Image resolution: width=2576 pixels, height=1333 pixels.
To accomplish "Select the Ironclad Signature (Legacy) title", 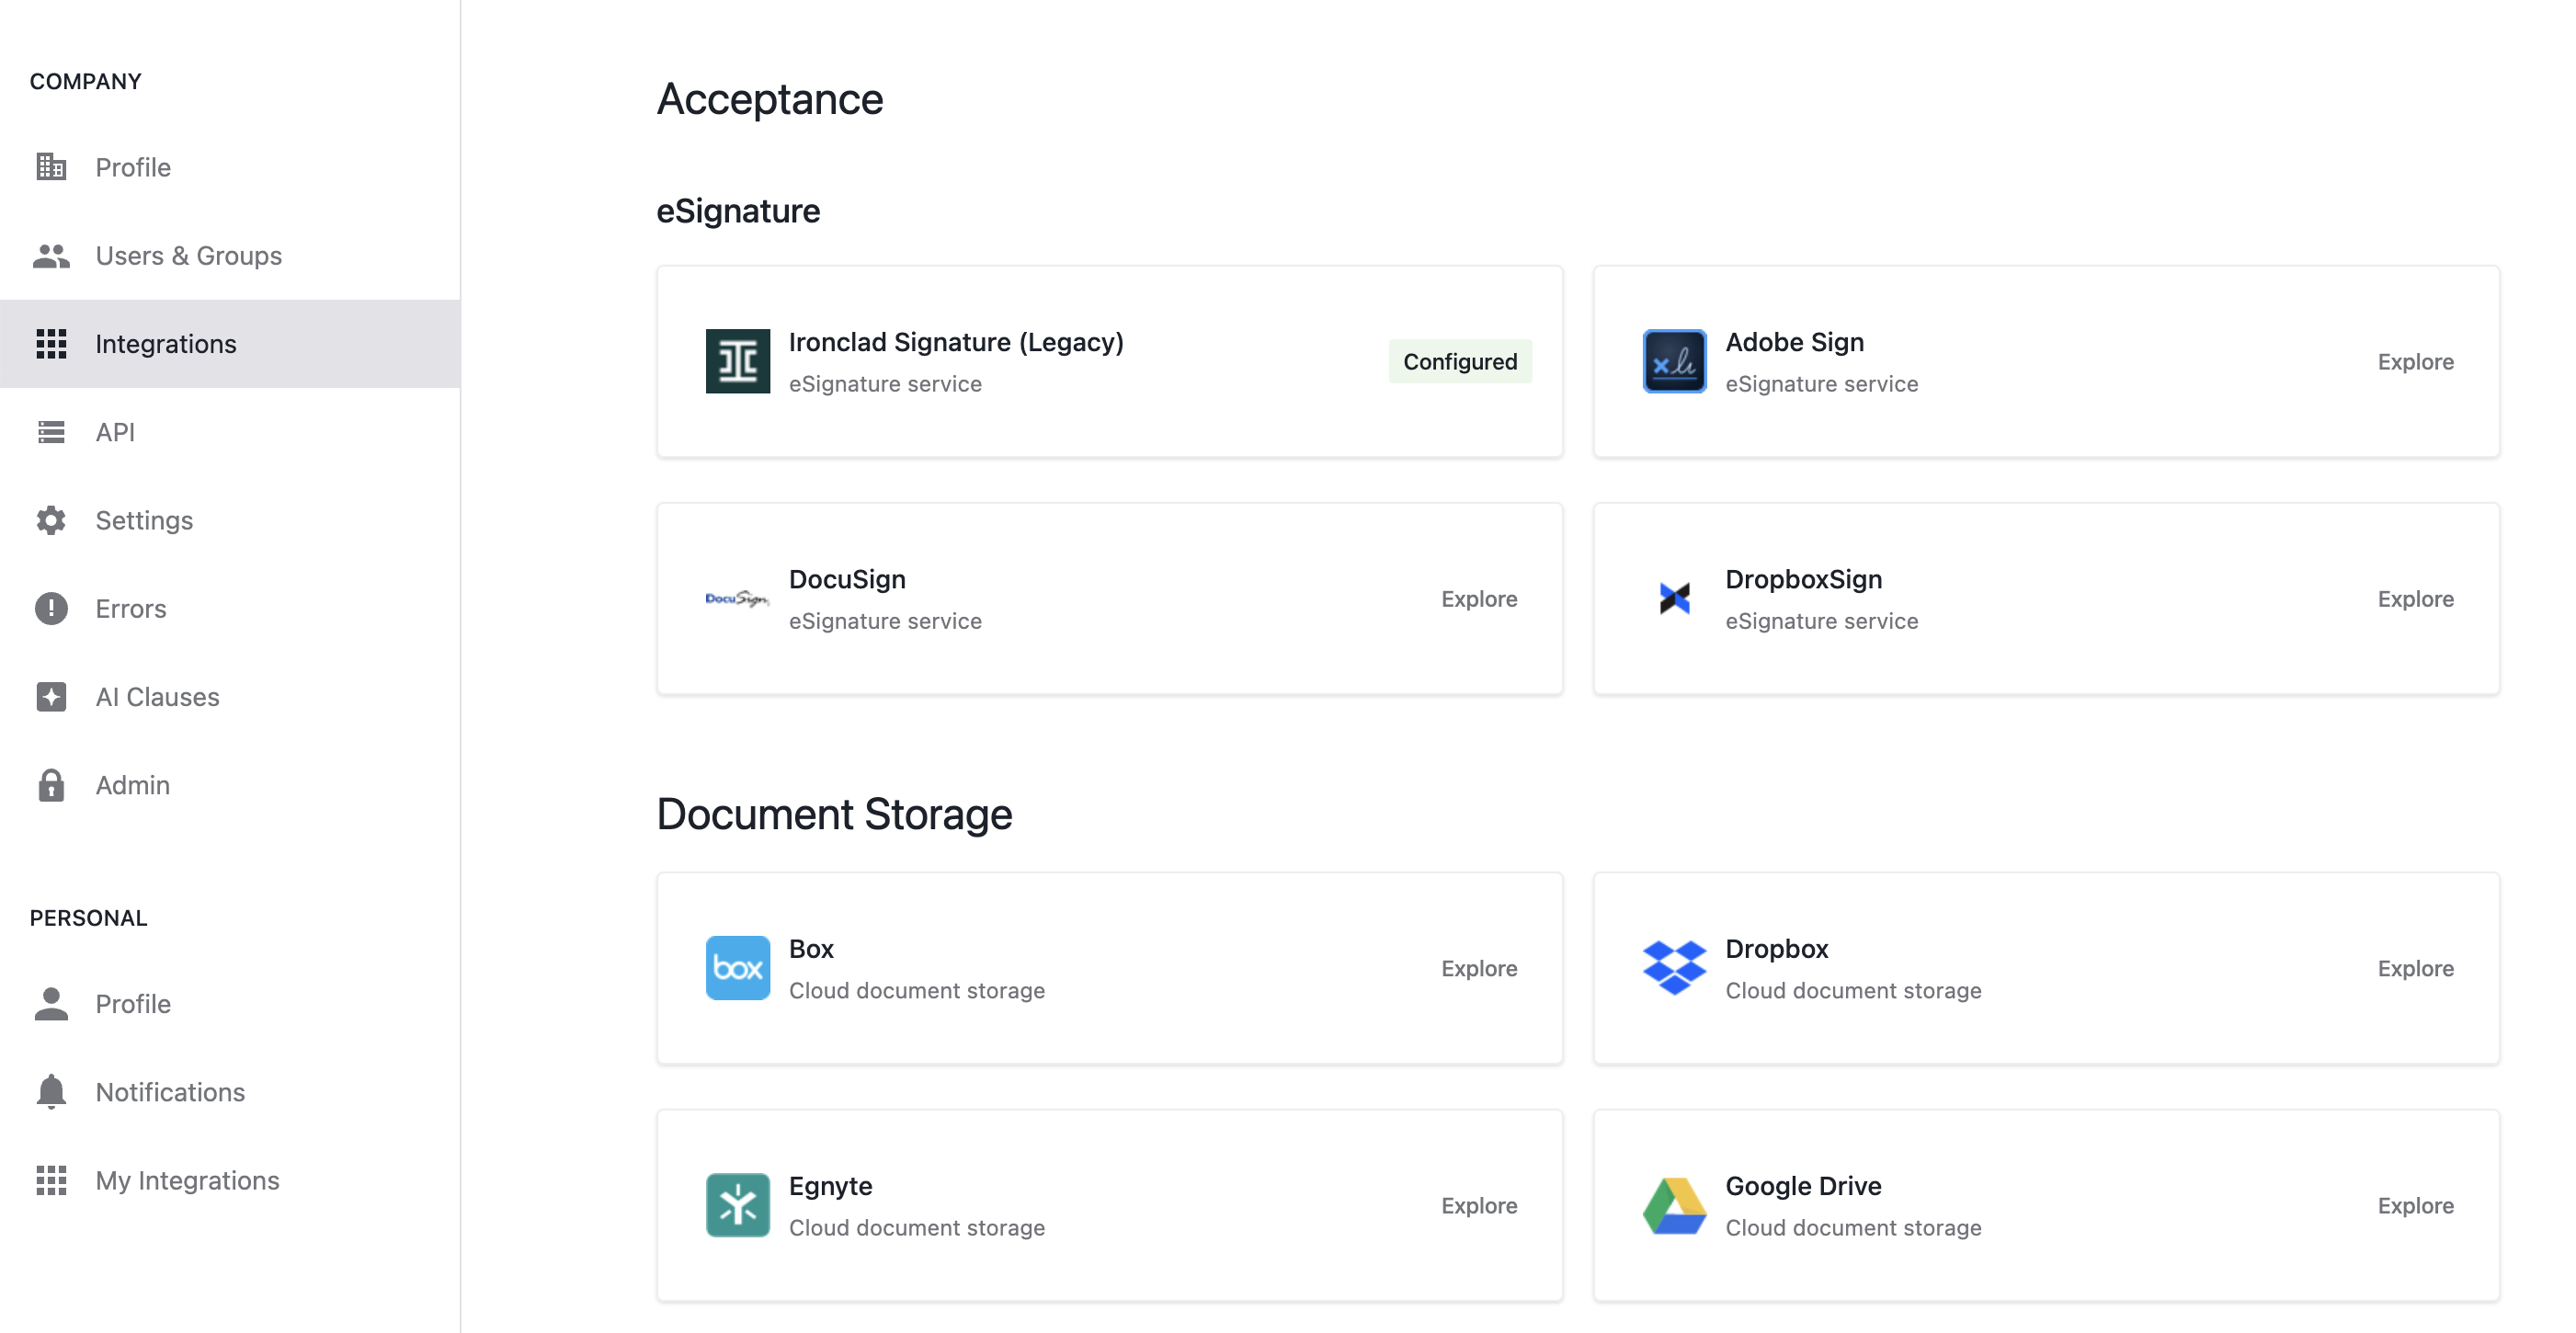I will [x=956, y=342].
